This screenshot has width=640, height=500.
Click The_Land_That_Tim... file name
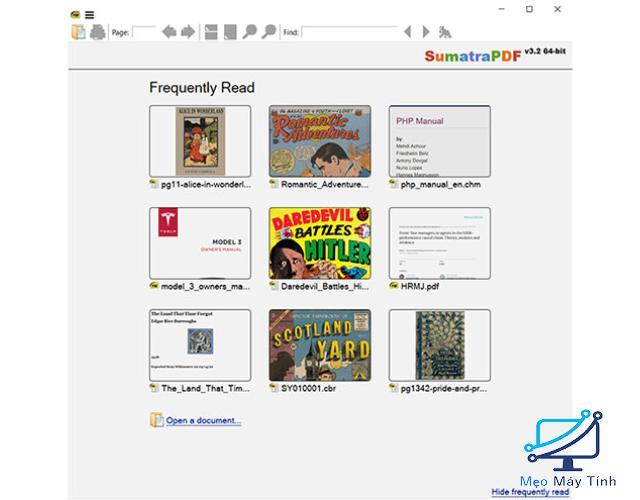pos(205,388)
